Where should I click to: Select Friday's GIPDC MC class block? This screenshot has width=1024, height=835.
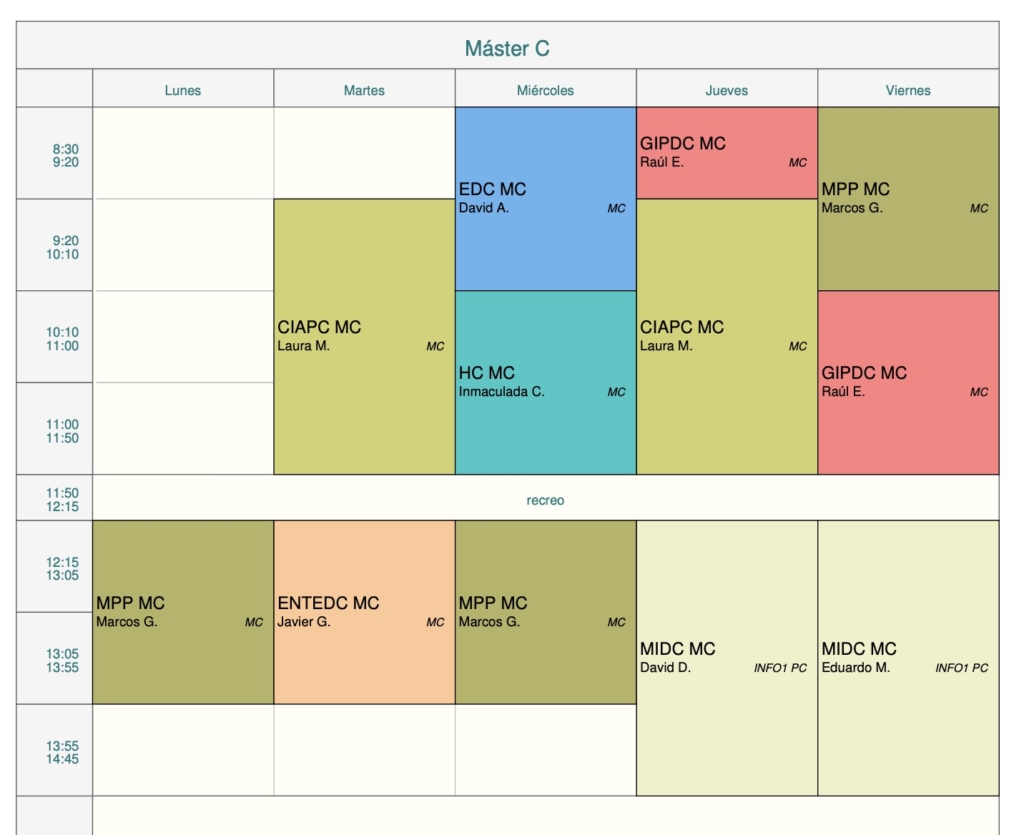pos(908,382)
